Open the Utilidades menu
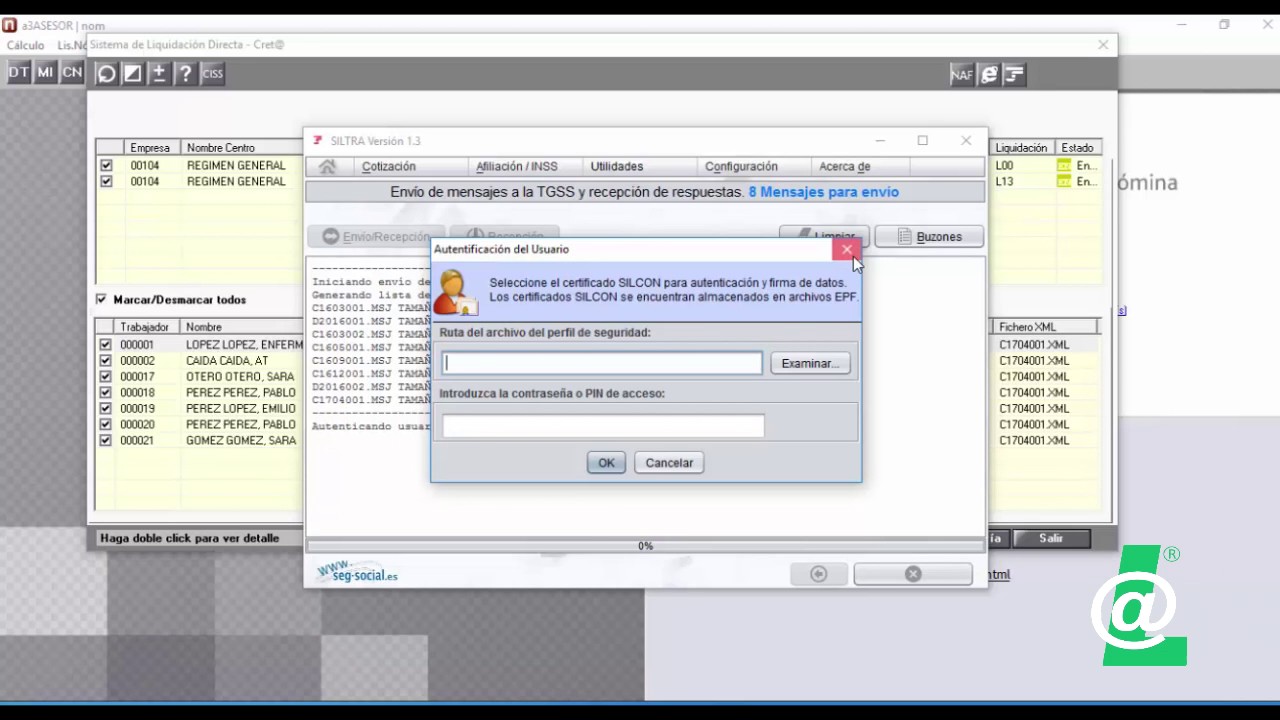The height and width of the screenshot is (720, 1280). pos(617,167)
